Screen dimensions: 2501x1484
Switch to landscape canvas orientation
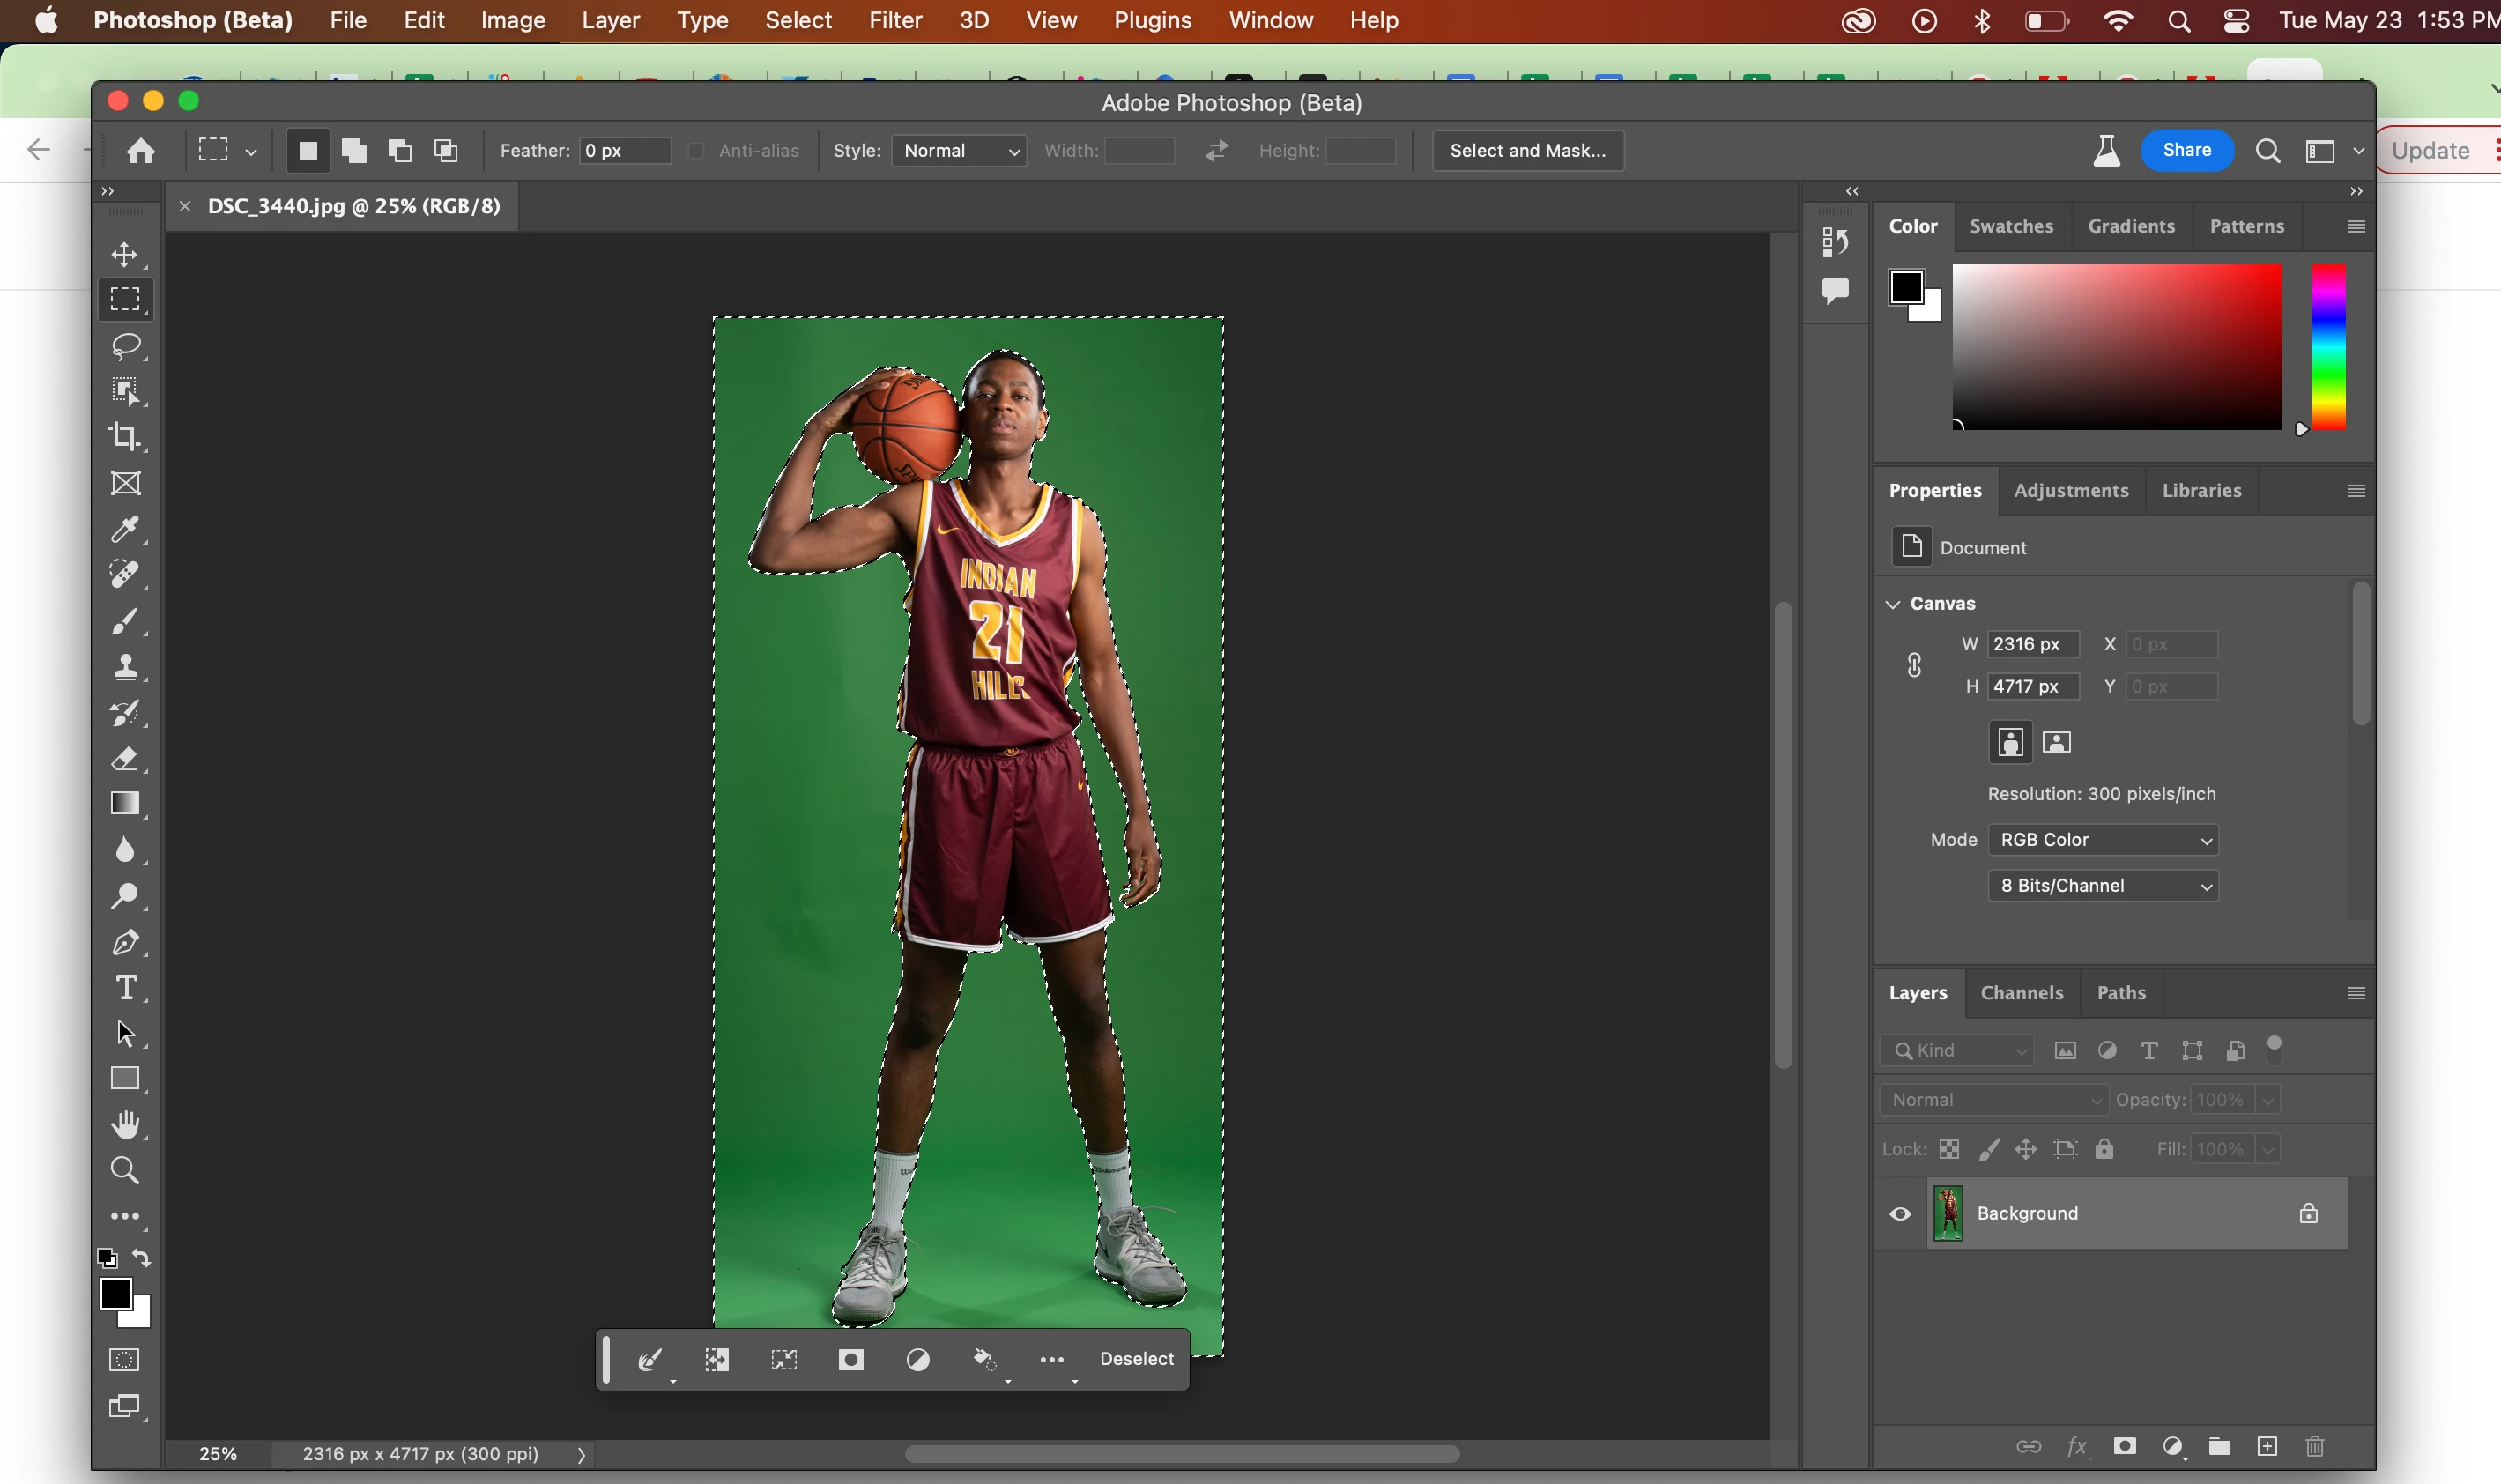point(2056,742)
